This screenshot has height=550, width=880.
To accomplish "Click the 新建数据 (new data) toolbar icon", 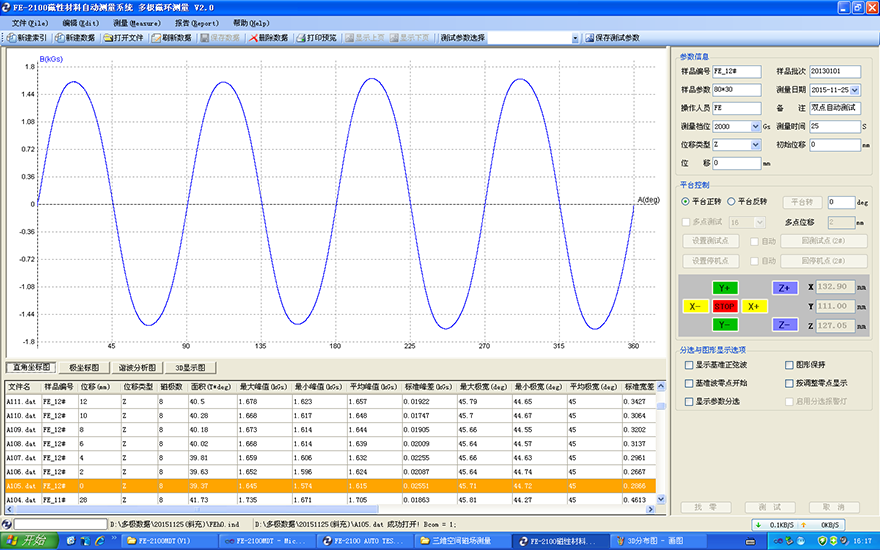I will coord(60,38).
